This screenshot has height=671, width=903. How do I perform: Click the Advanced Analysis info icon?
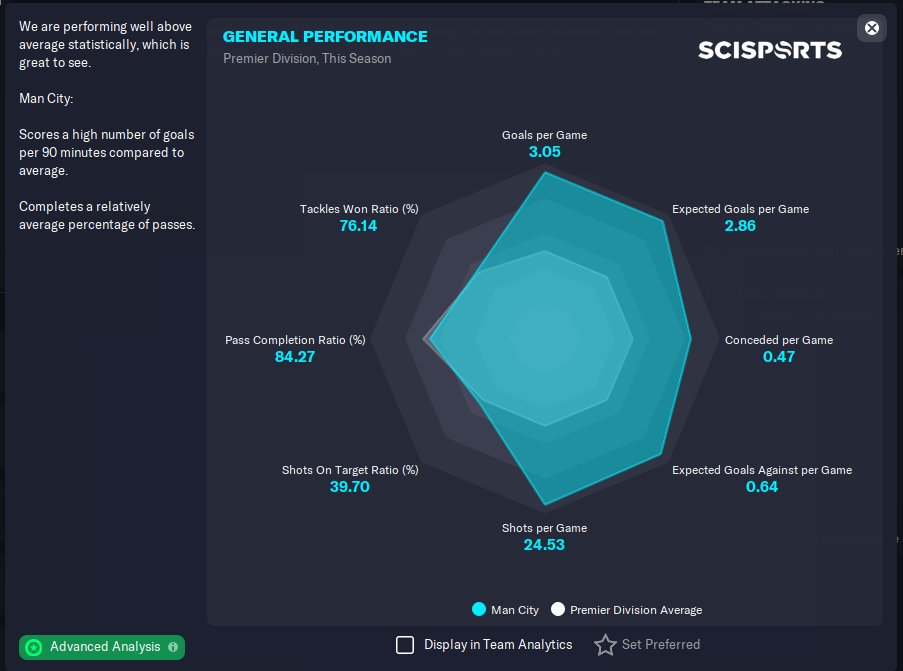pos(173,647)
